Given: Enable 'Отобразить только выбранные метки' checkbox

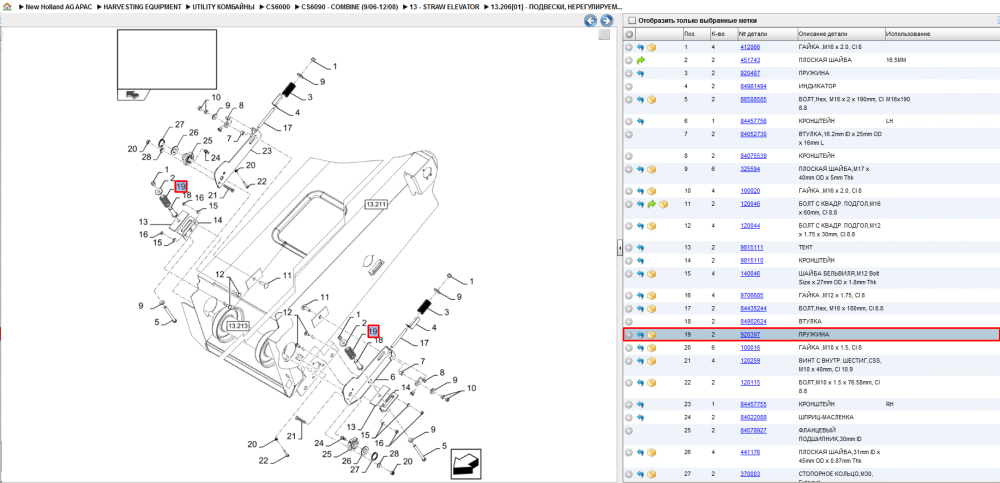Looking at the screenshot, I should (631, 20).
